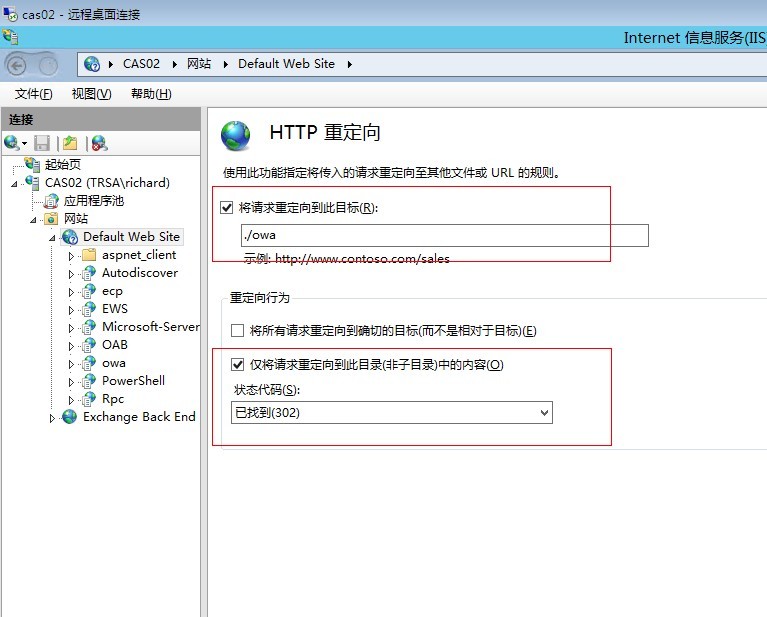Open dropdown arrow after CAS02 in breadcrumb

174,65
